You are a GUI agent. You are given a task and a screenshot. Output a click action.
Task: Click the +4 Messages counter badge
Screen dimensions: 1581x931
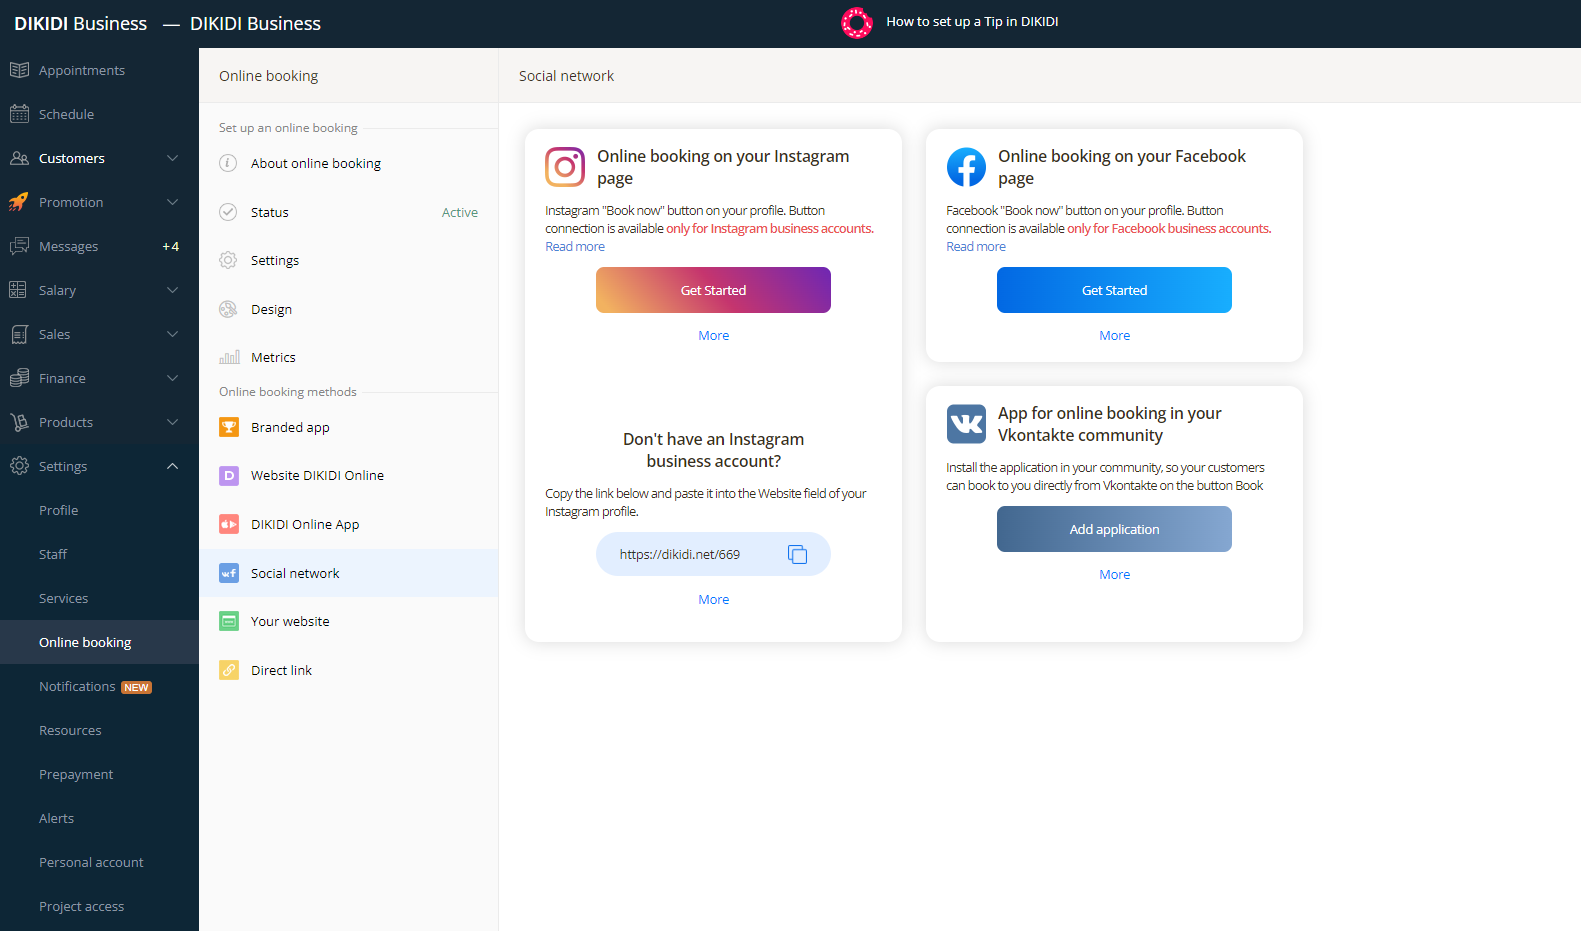click(171, 247)
